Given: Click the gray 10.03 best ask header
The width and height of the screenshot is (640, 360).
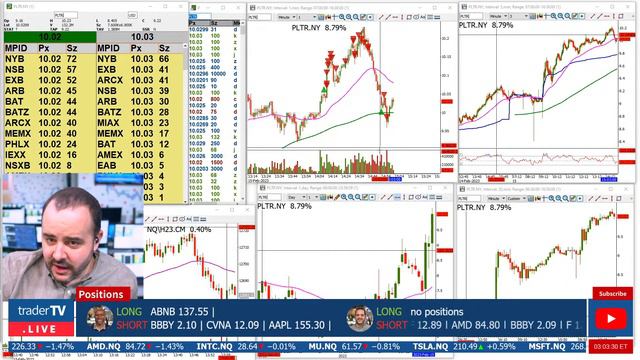Looking at the screenshot, I should pyautogui.click(x=142, y=37).
